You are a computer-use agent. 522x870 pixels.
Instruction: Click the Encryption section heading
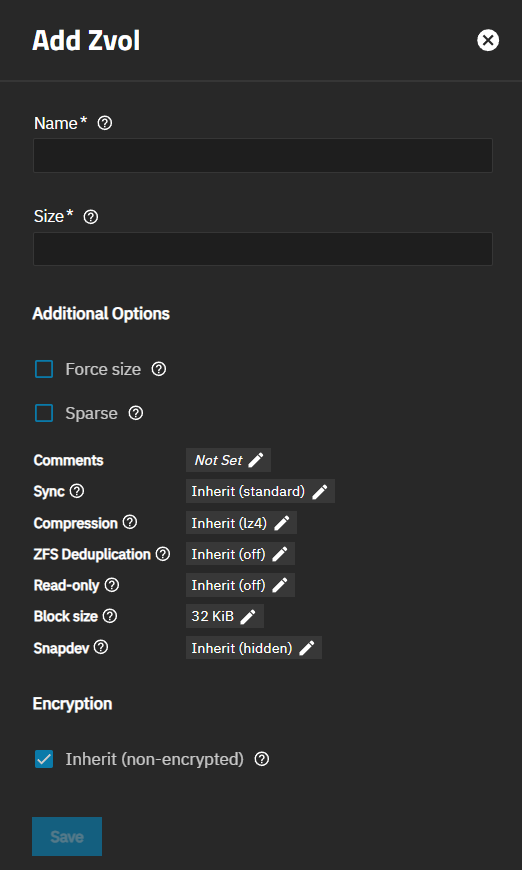(x=72, y=704)
